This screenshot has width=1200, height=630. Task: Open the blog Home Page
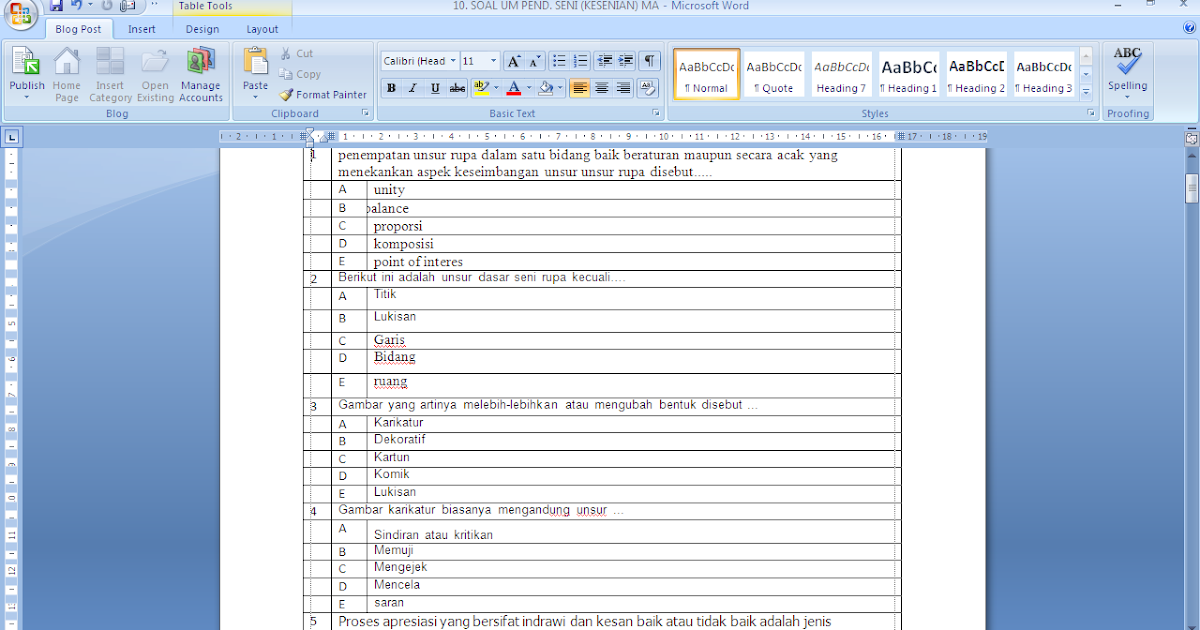tap(67, 75)
